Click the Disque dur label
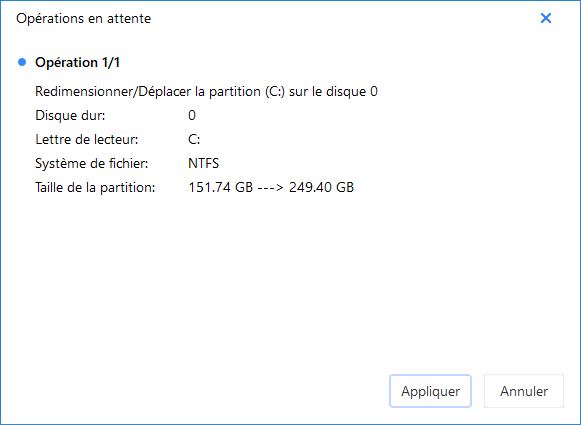 point(70,116)
